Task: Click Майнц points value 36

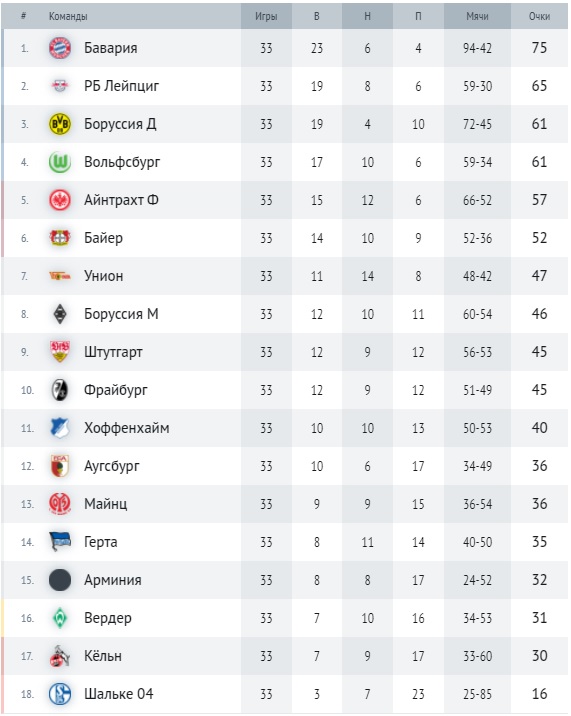Action: (539, 504)
